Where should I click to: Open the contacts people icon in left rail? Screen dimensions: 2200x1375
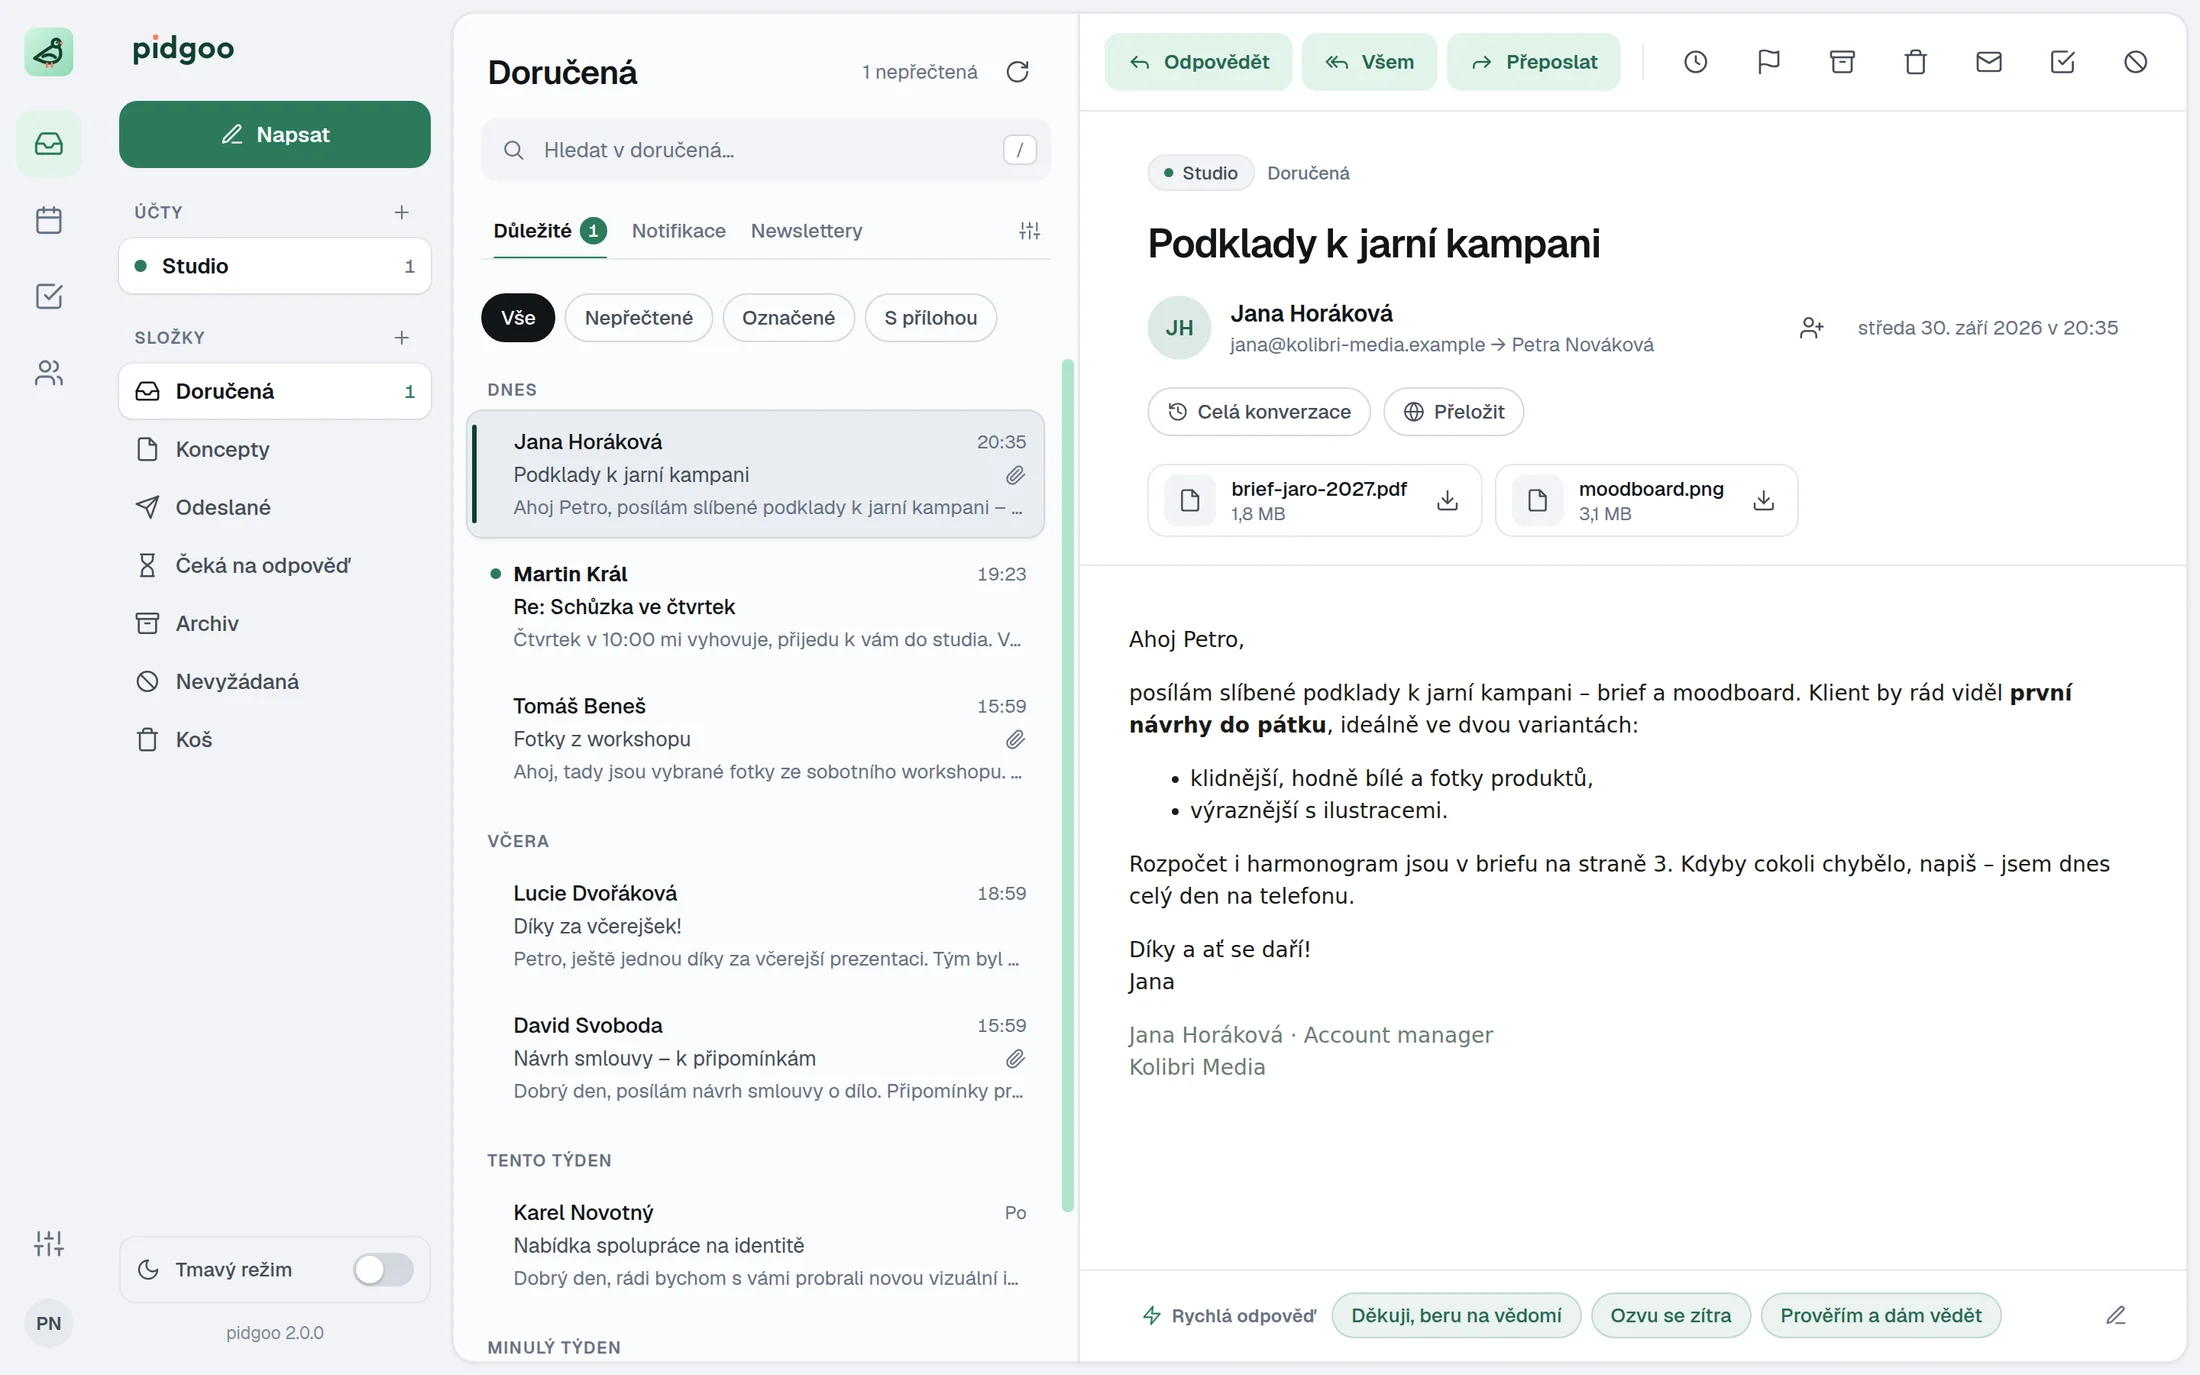[49, 373]
